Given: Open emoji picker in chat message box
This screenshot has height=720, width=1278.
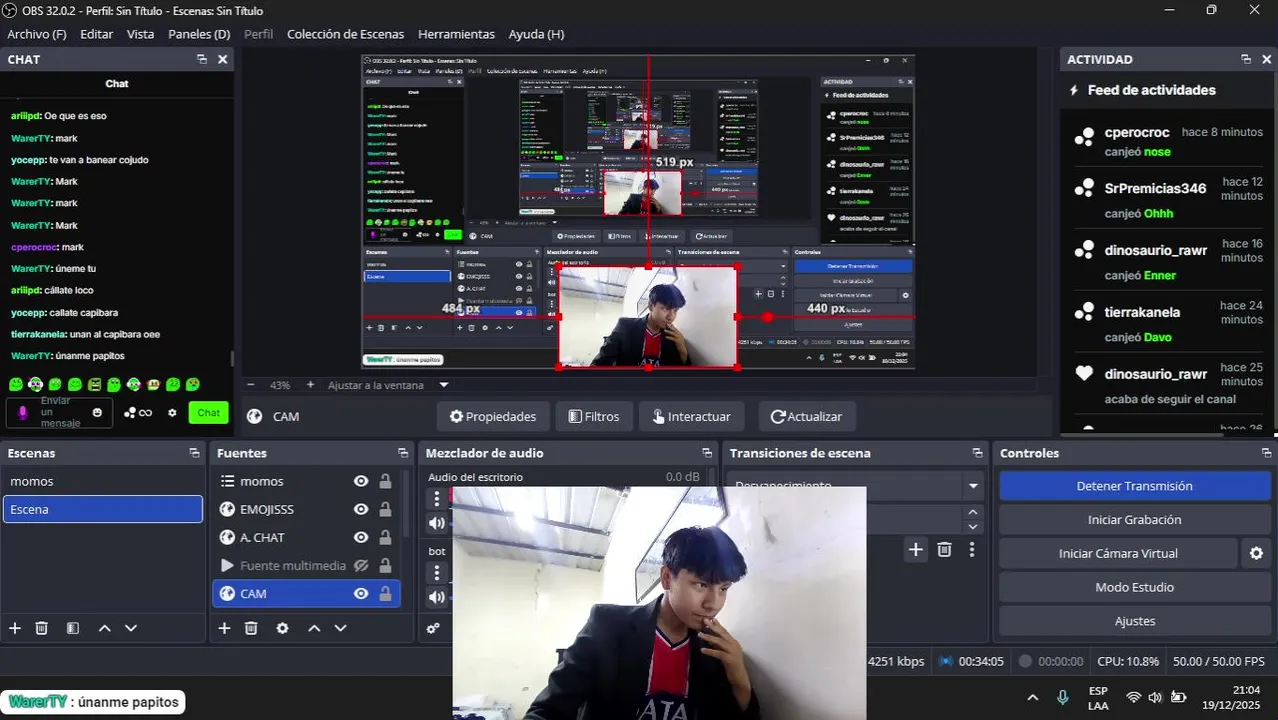Looking at the screenshot, I should pyautogui.click(x=97, y=412).
